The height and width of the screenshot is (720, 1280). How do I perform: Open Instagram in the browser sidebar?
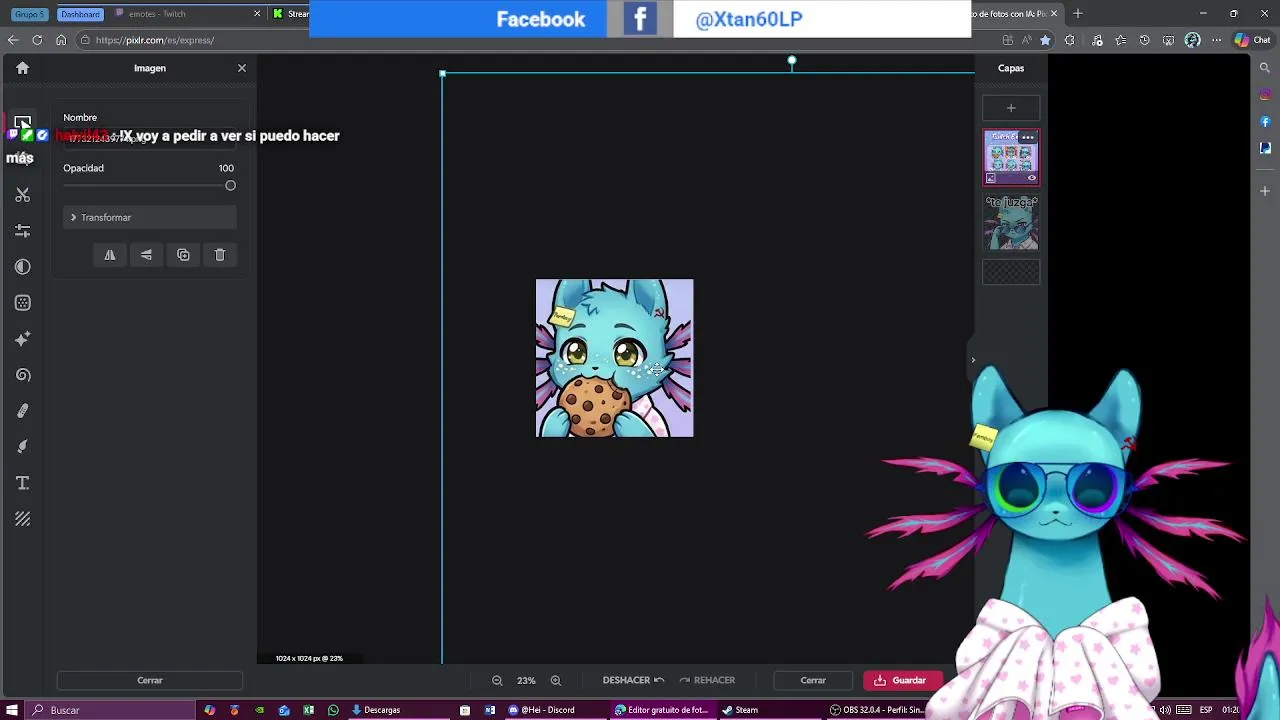pyautogui.click(x=1265, y=95)
